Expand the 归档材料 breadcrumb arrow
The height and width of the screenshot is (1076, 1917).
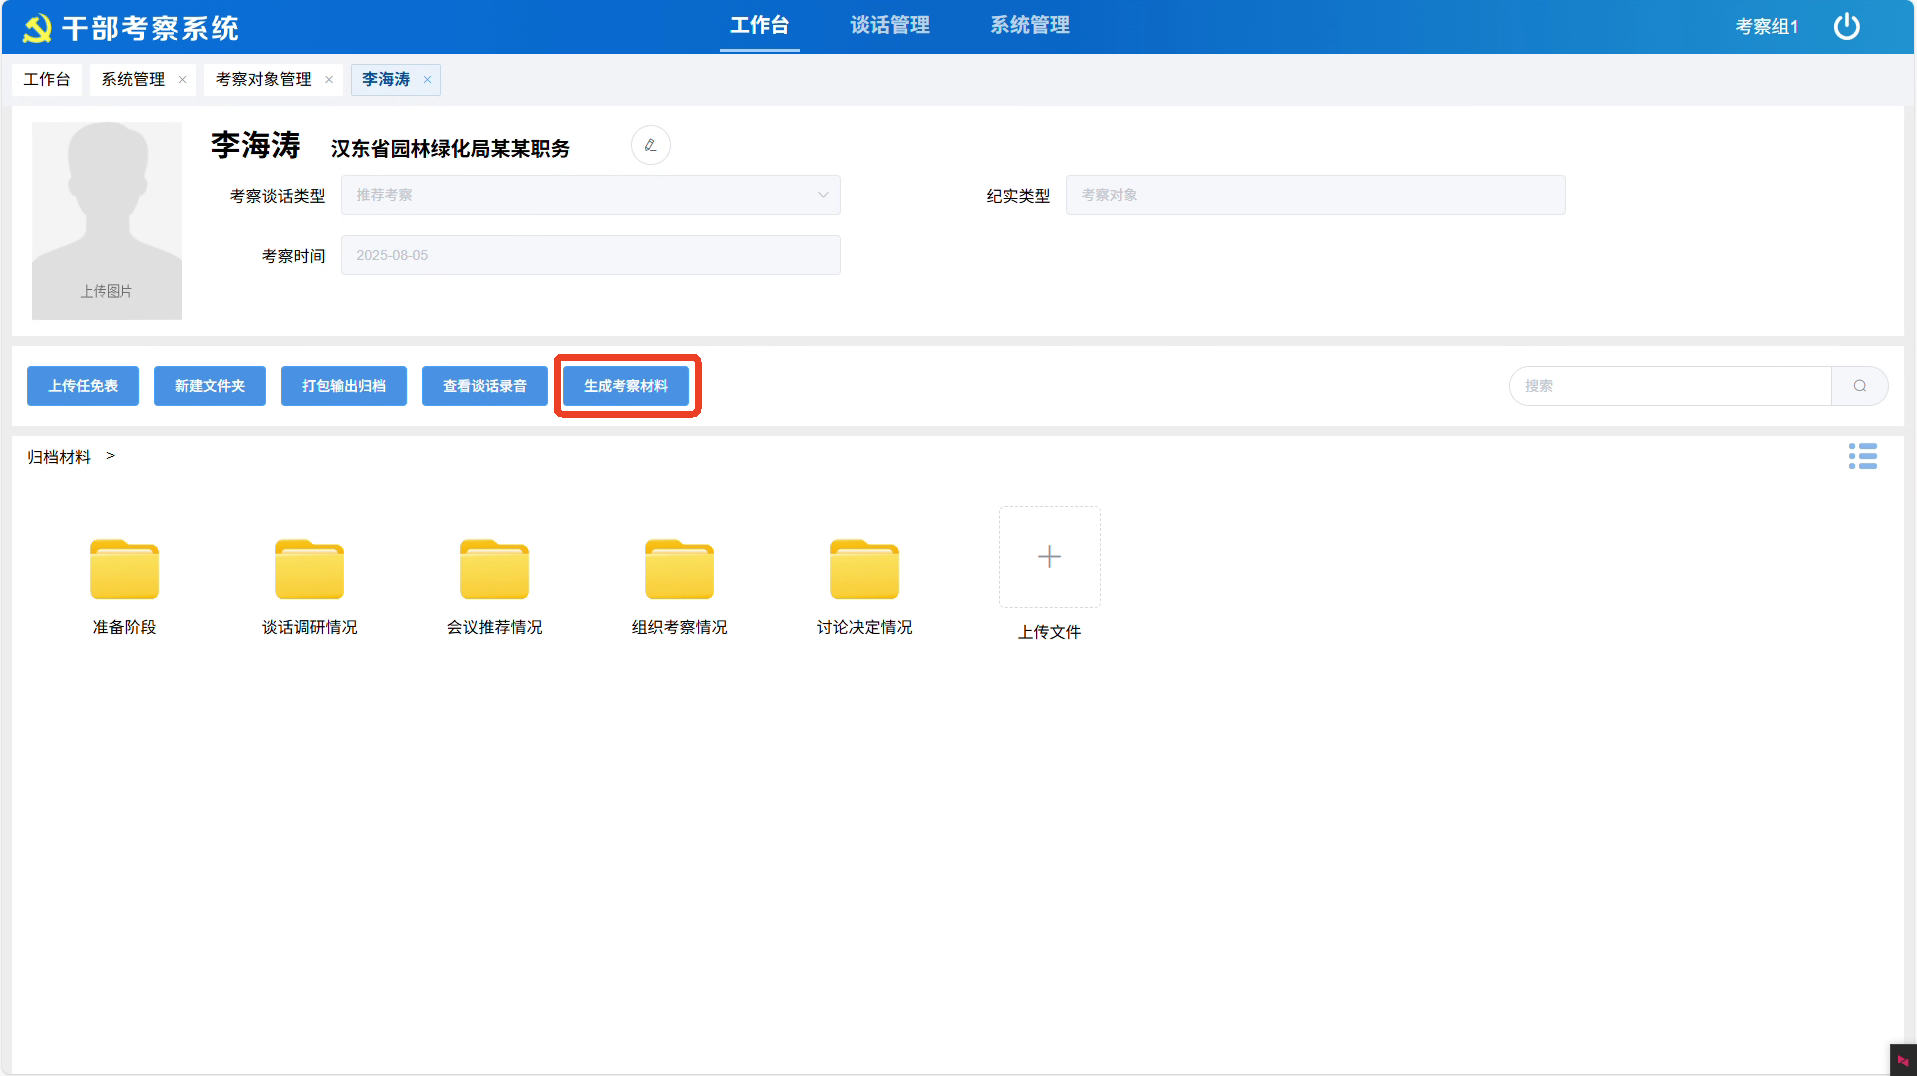110,456
